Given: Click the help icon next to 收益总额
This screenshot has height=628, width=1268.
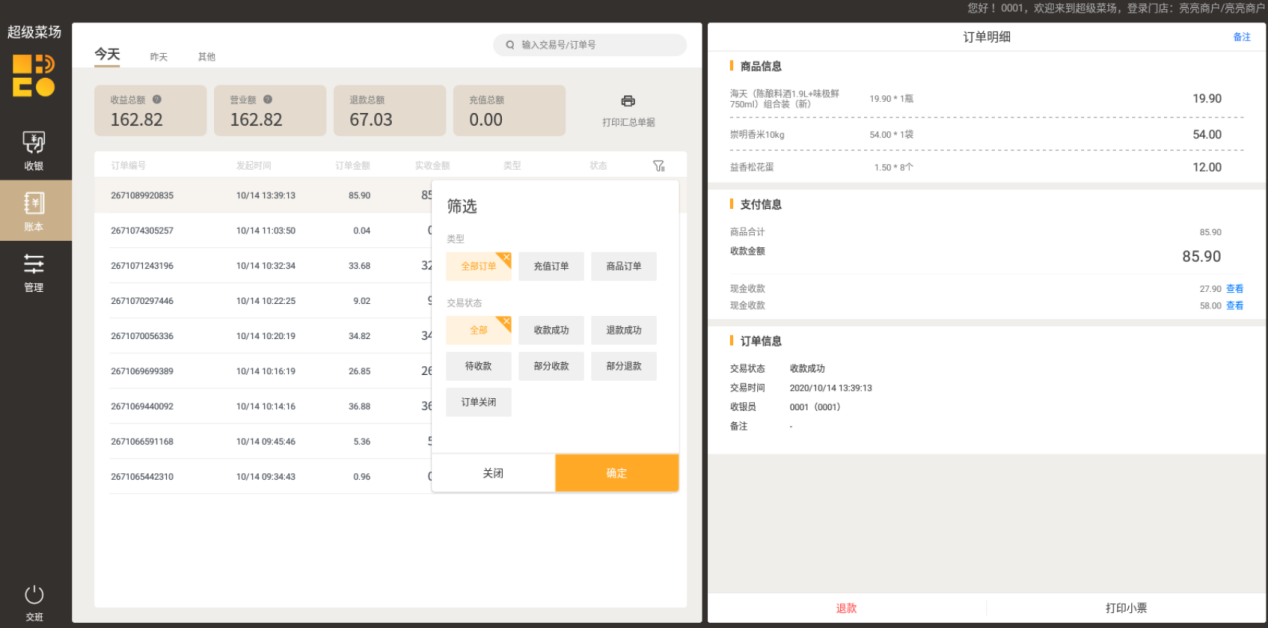Looking at the screenshot, I should (x=157, y=99).
